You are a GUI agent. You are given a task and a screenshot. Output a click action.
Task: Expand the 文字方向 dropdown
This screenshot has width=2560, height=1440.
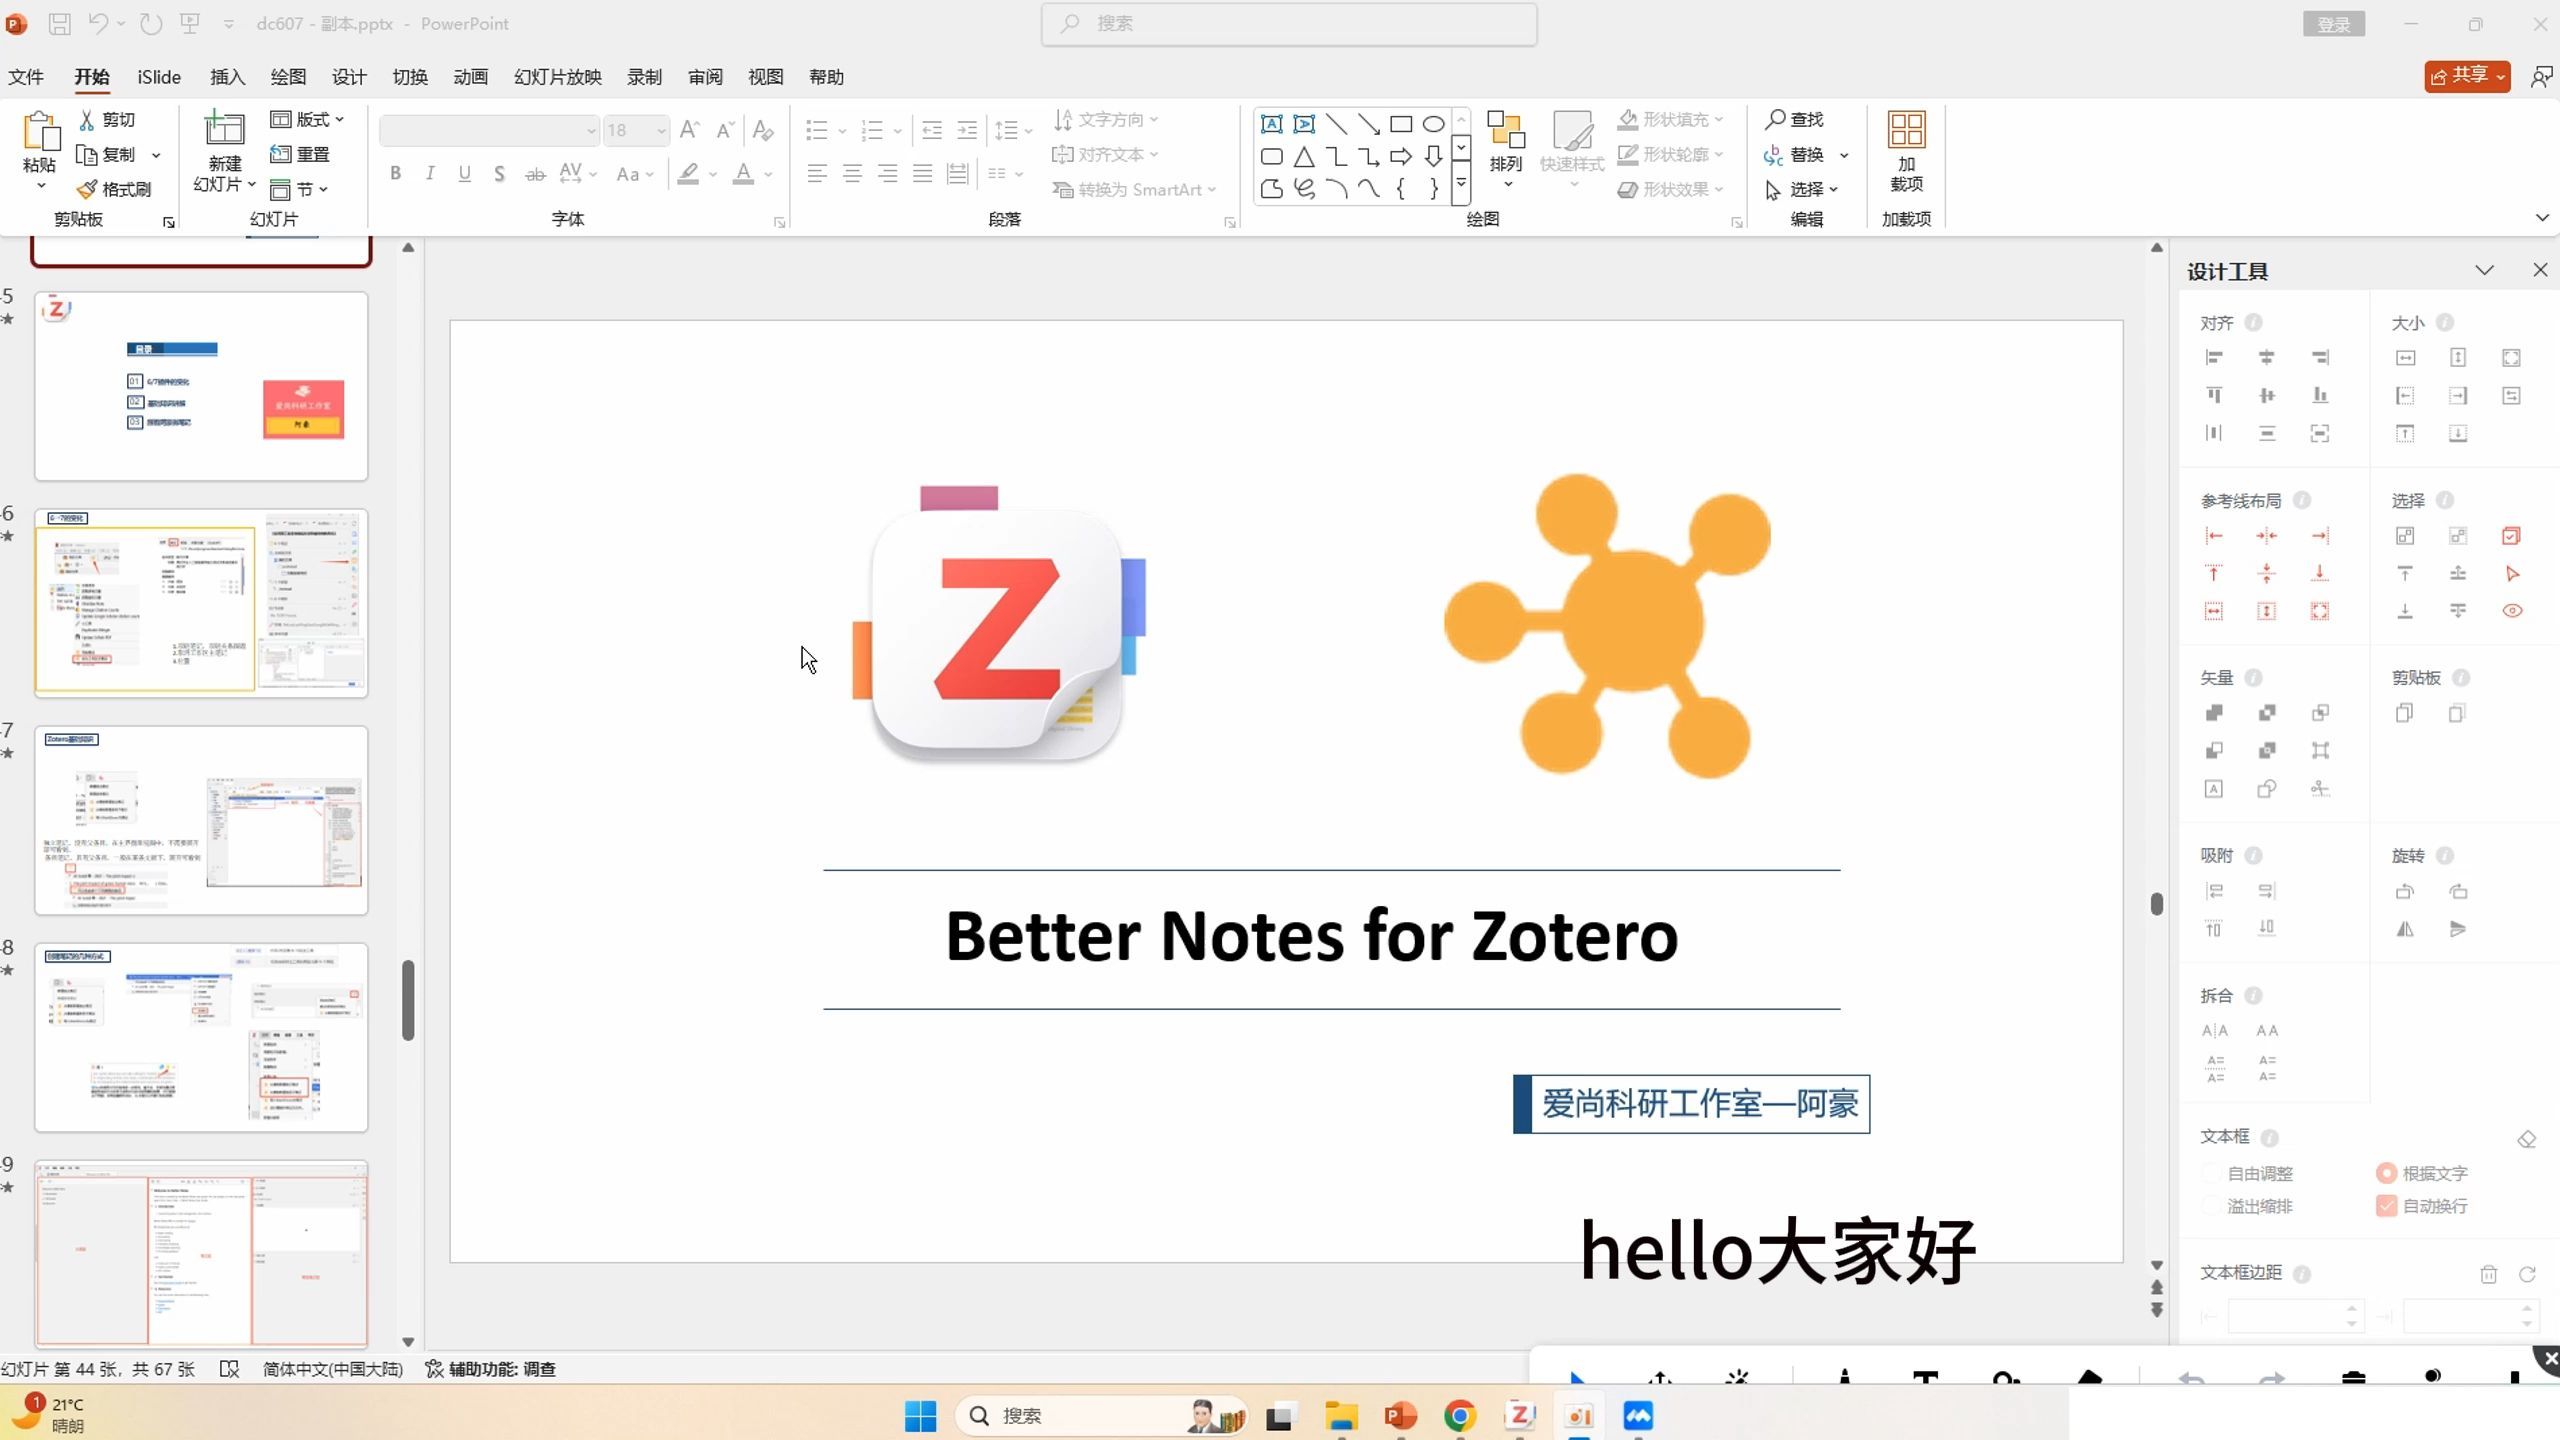[1154, 119]
